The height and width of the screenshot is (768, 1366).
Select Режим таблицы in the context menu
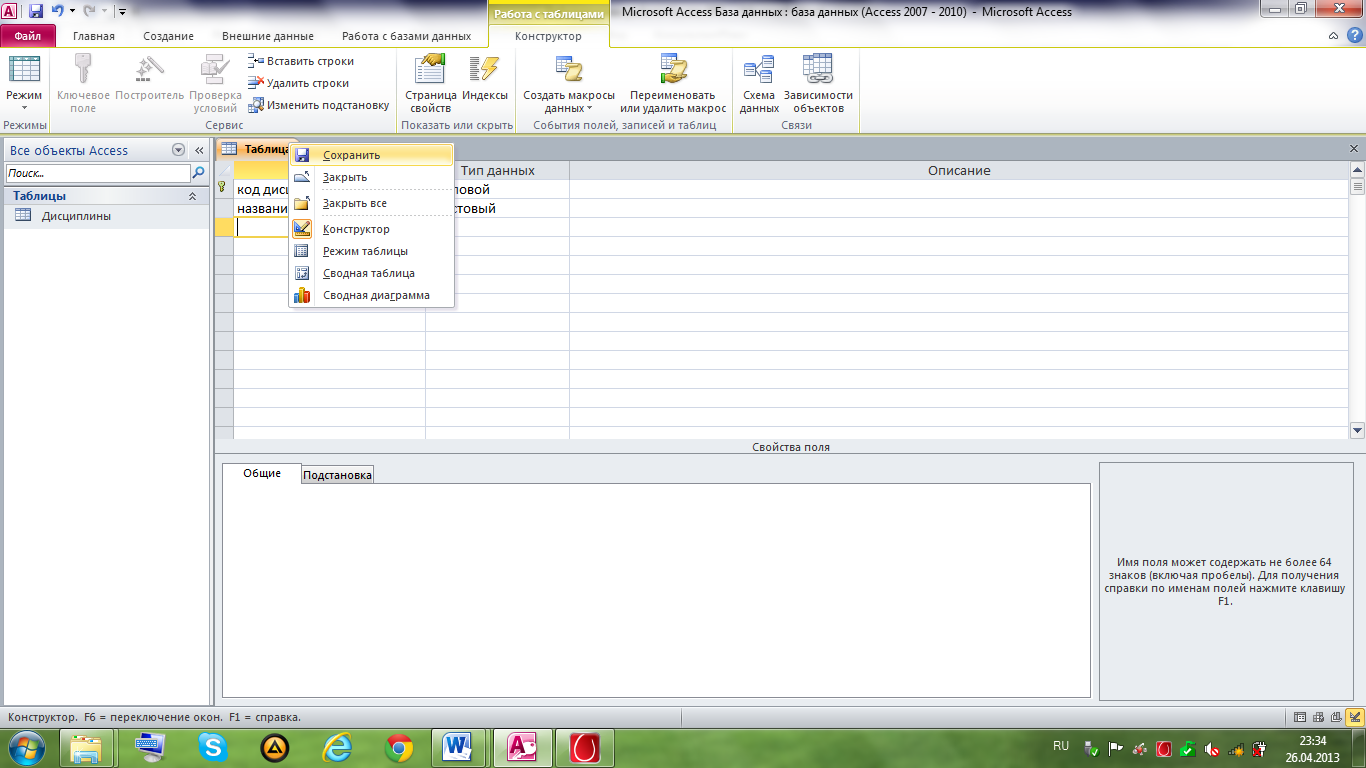click(372, 251)
